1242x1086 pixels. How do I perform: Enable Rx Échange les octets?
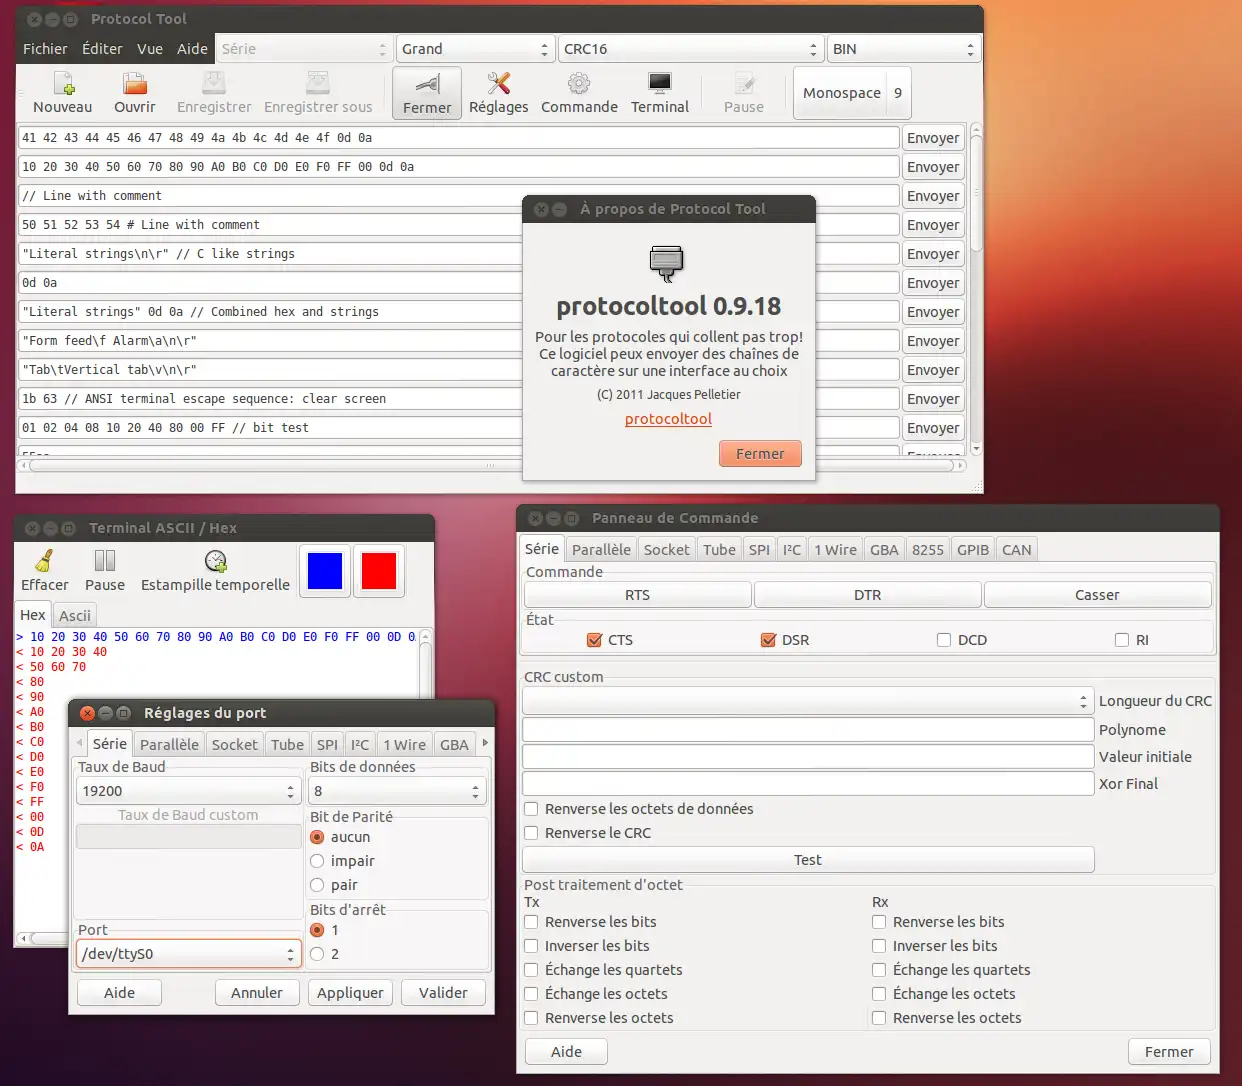pyautogui.click(x=879, y=994)
